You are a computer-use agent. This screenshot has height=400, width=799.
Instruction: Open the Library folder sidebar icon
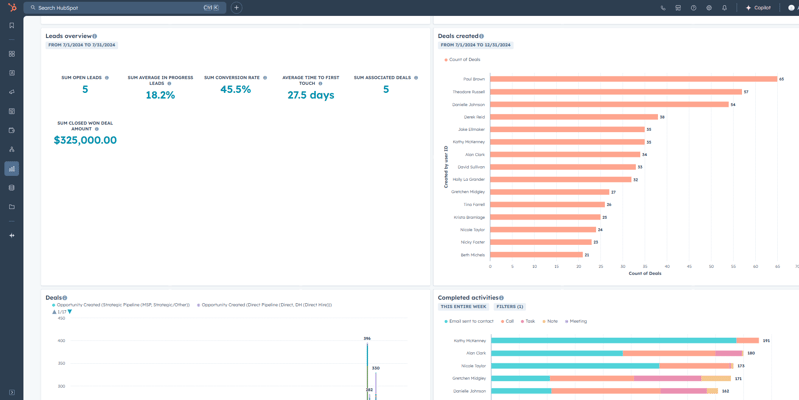pyautogui.click(x=12, y=207)
